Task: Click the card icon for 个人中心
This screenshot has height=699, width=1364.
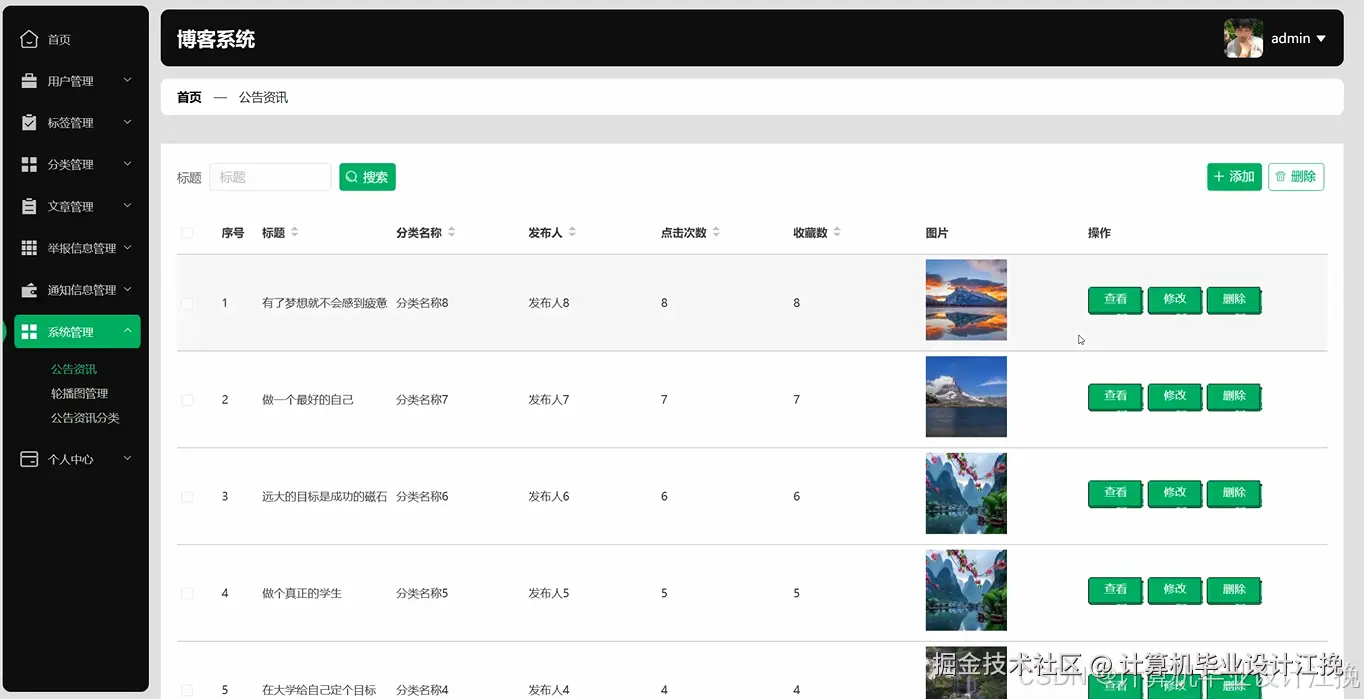Action: tap(29, 459)
